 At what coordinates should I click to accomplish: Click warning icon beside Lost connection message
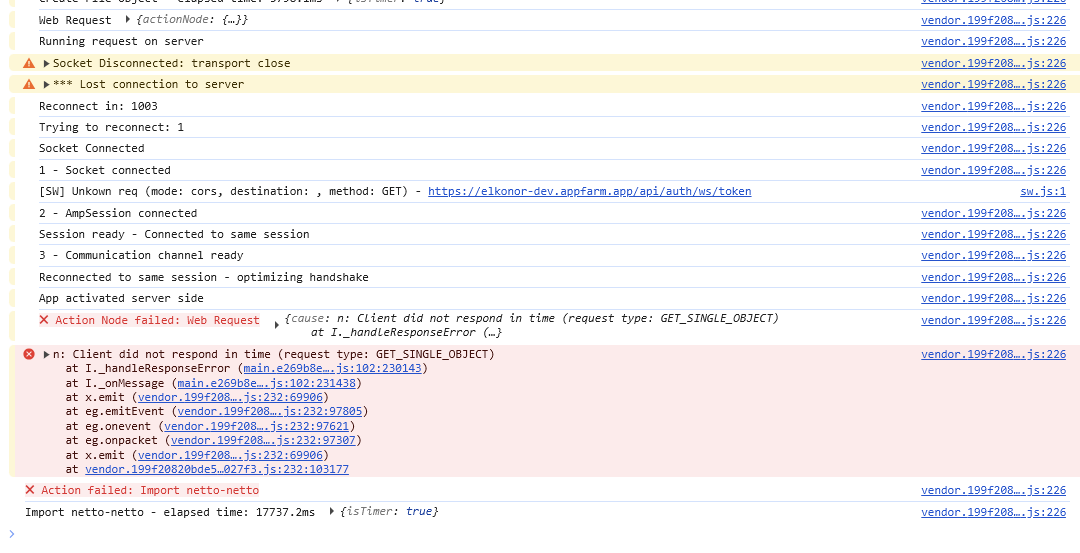pos(29,84)
